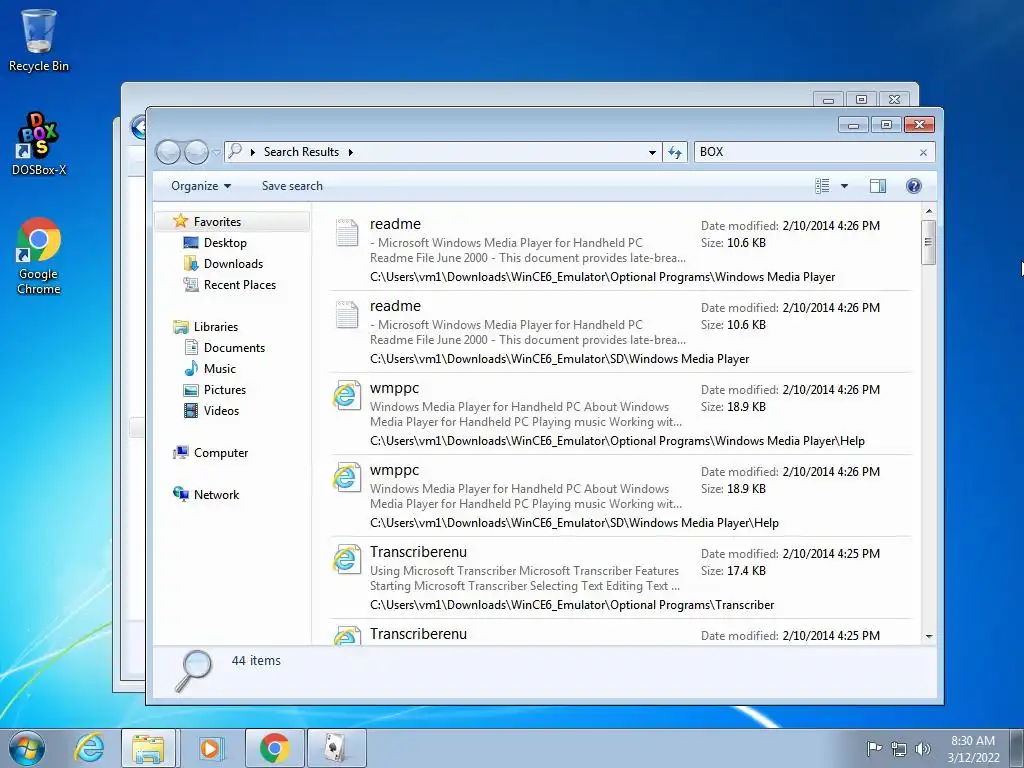Select Network in the navigation pane
1024x768 pixels.
pos(216,494)
